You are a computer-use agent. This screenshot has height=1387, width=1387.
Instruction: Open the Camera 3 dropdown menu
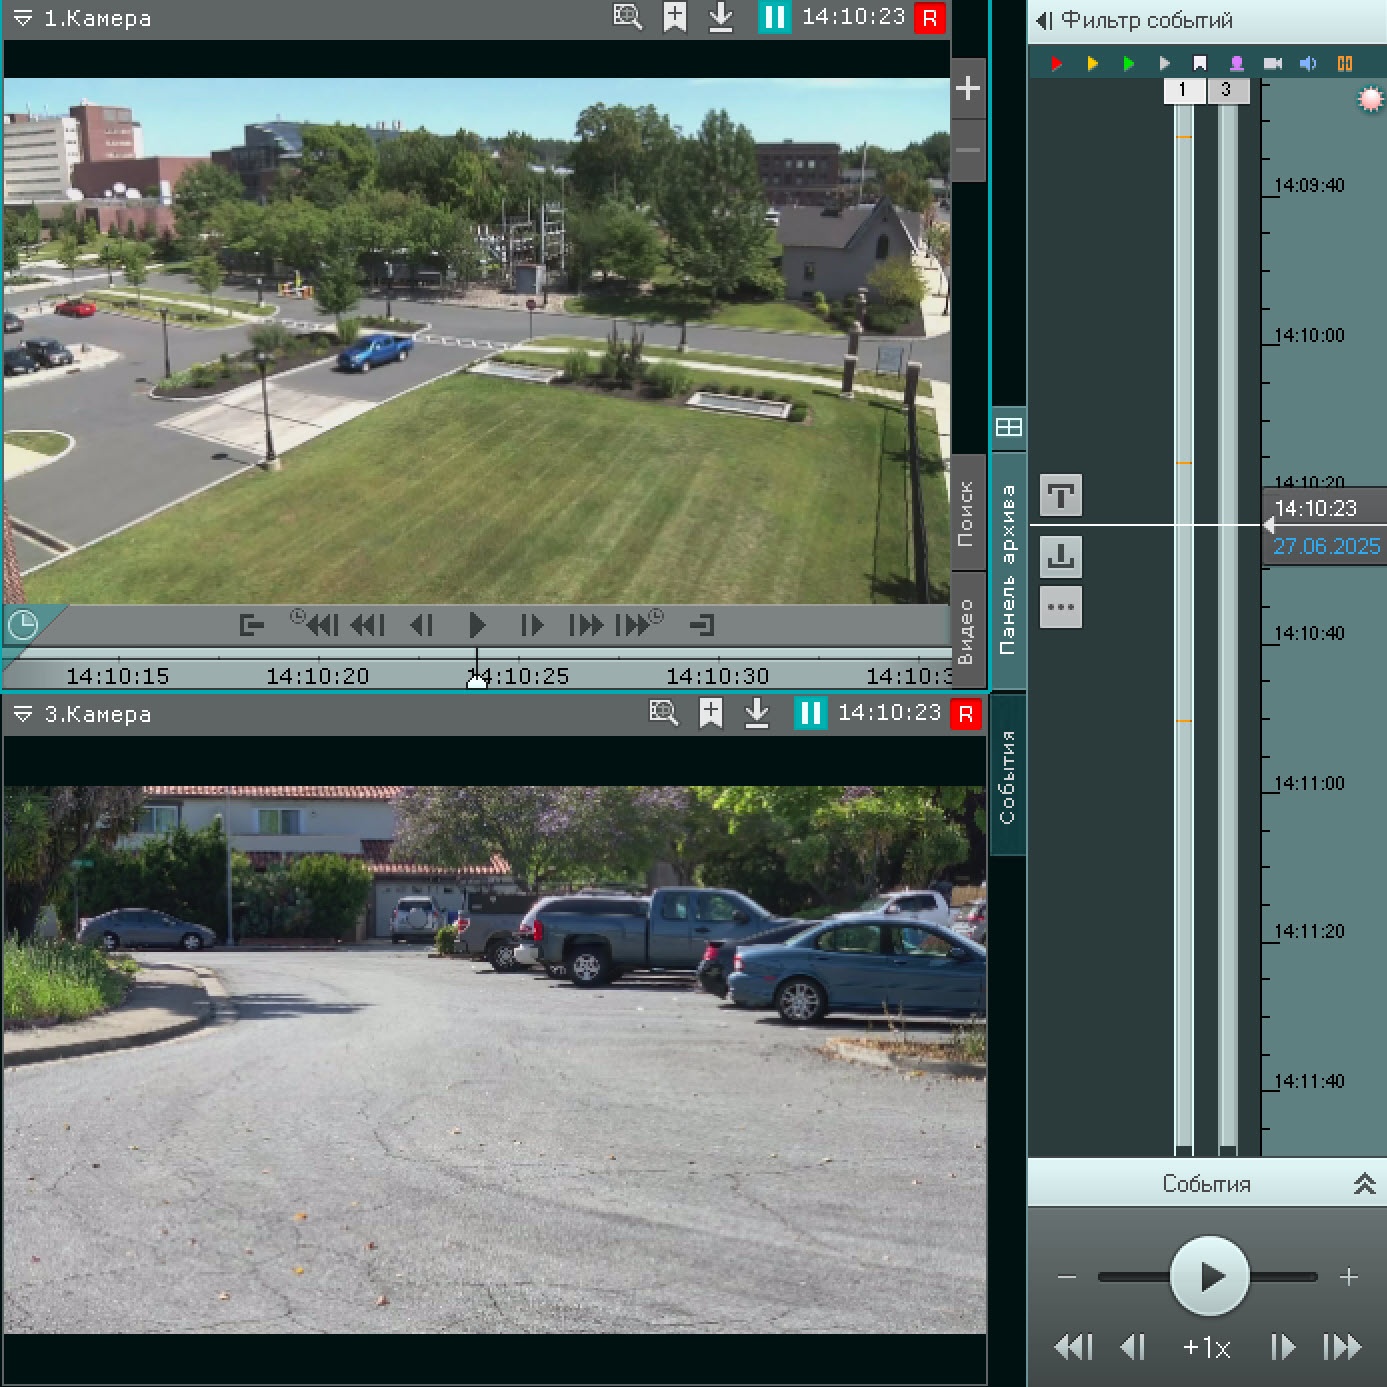click(22, 714)
